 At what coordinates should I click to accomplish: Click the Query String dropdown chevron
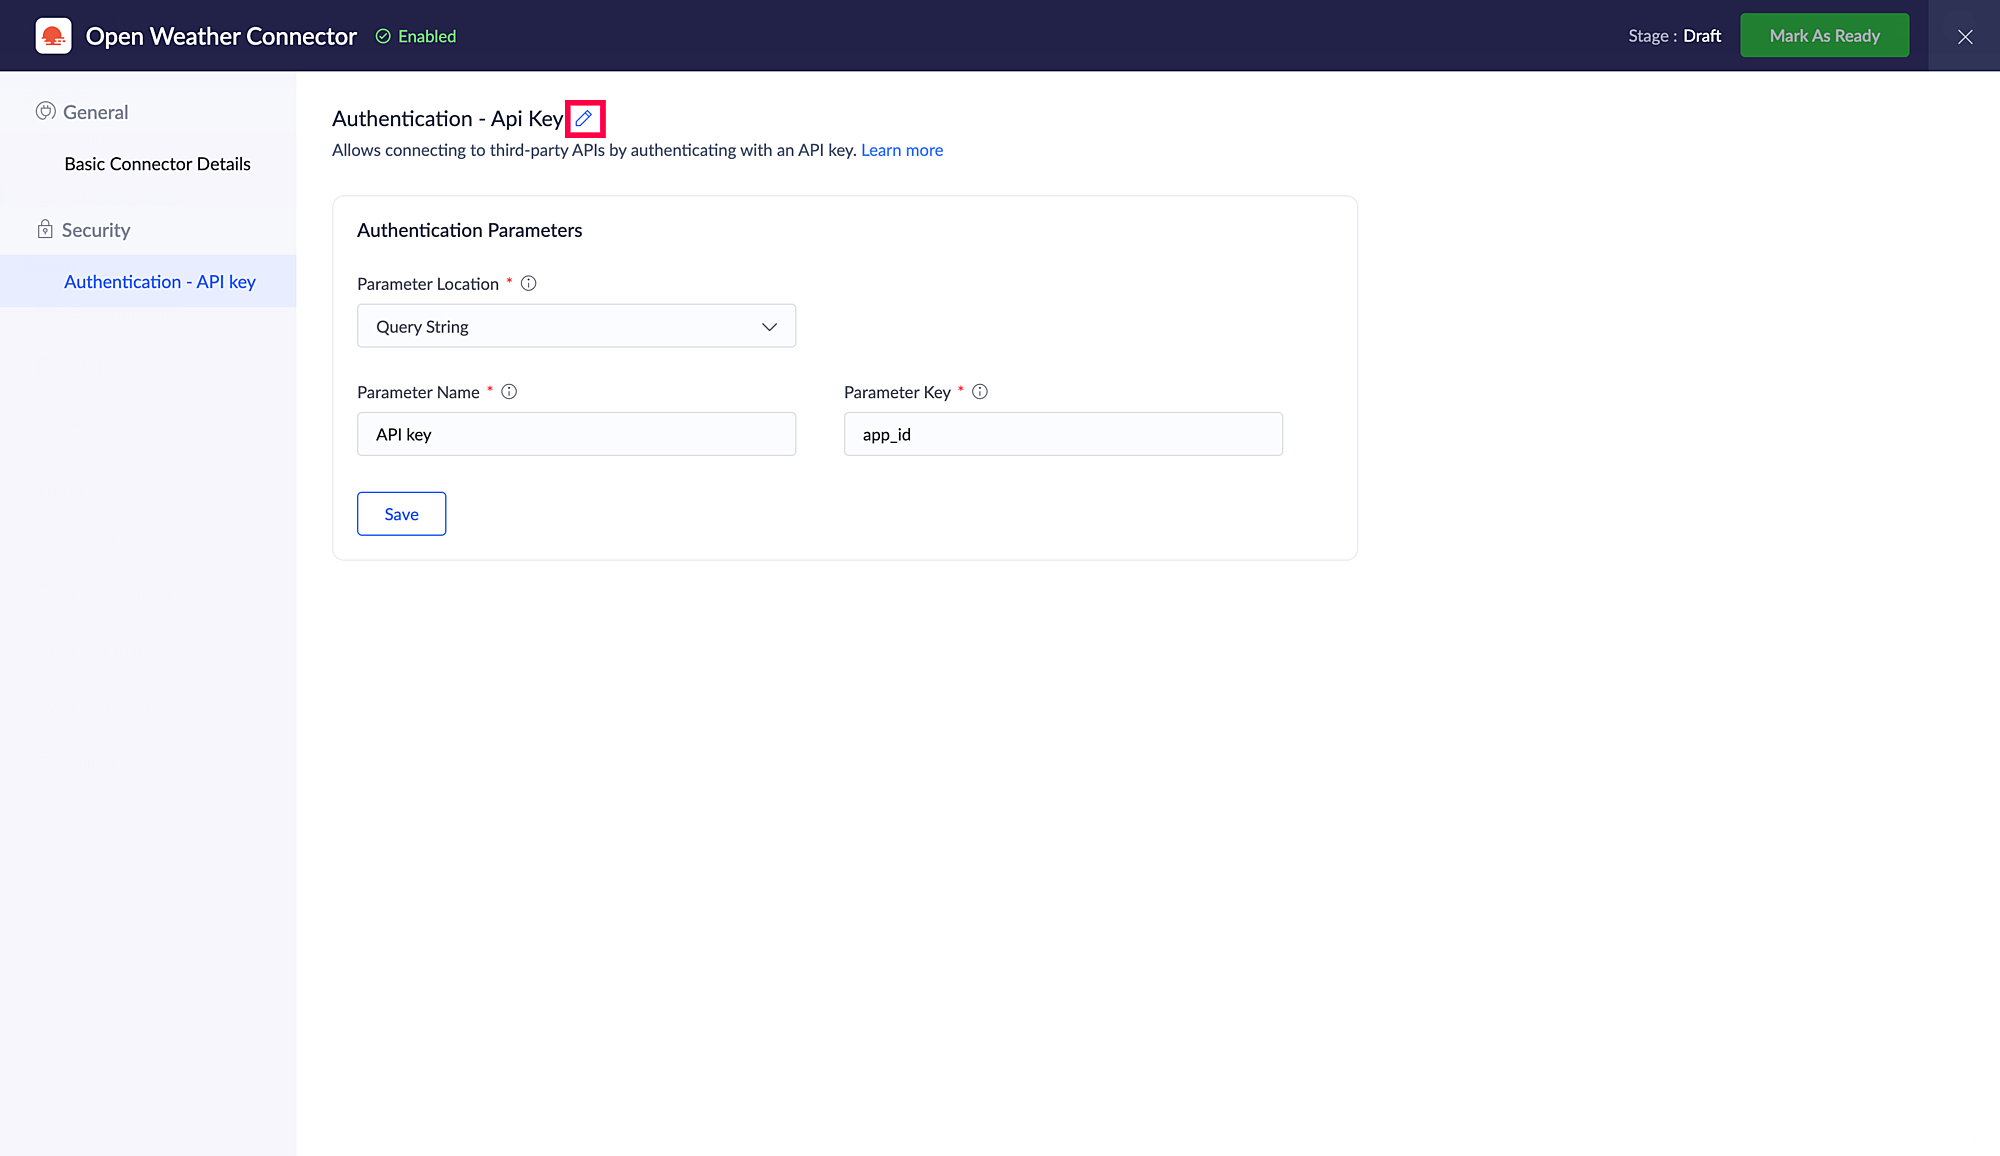pyautogui.click(x=769, y=327)
